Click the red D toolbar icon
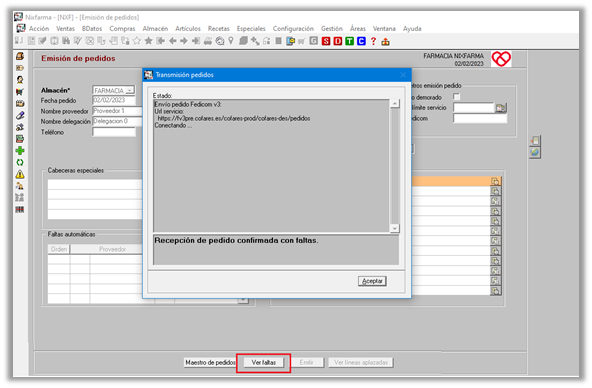This screenshot has width=592, height=388. (x=338, y=41)
